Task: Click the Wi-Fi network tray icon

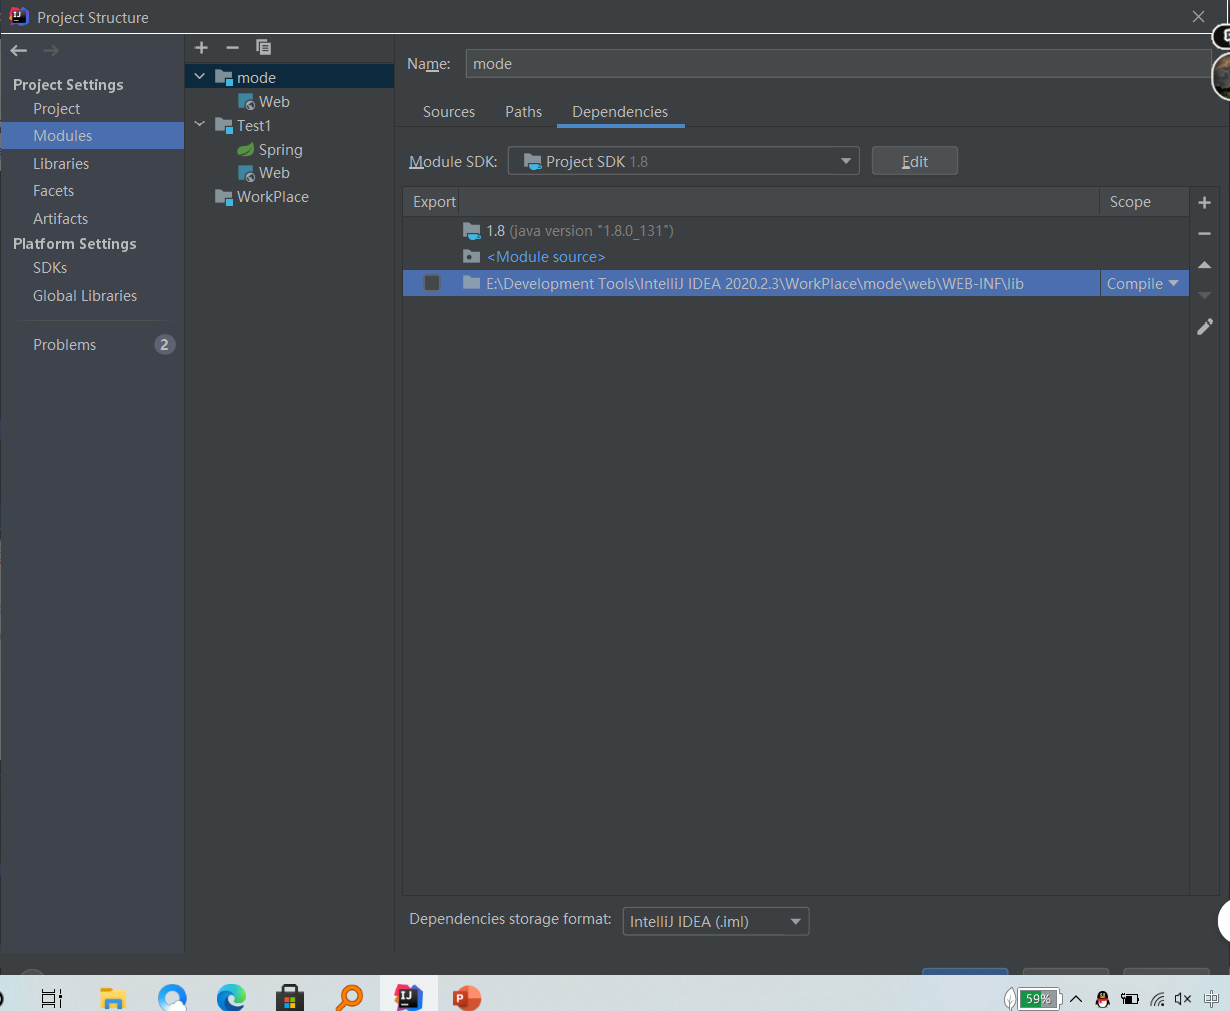Action: coord(1157,998)
